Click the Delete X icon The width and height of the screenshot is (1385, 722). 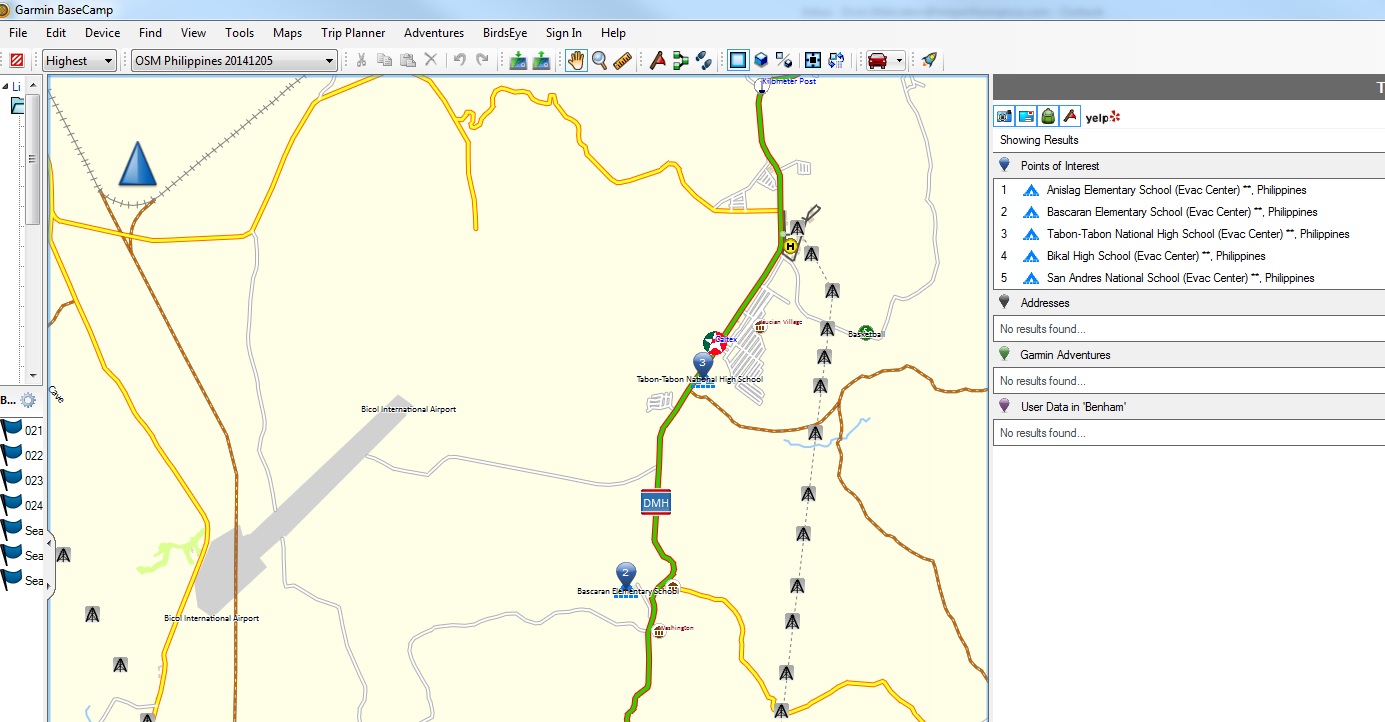pos(431,61)
